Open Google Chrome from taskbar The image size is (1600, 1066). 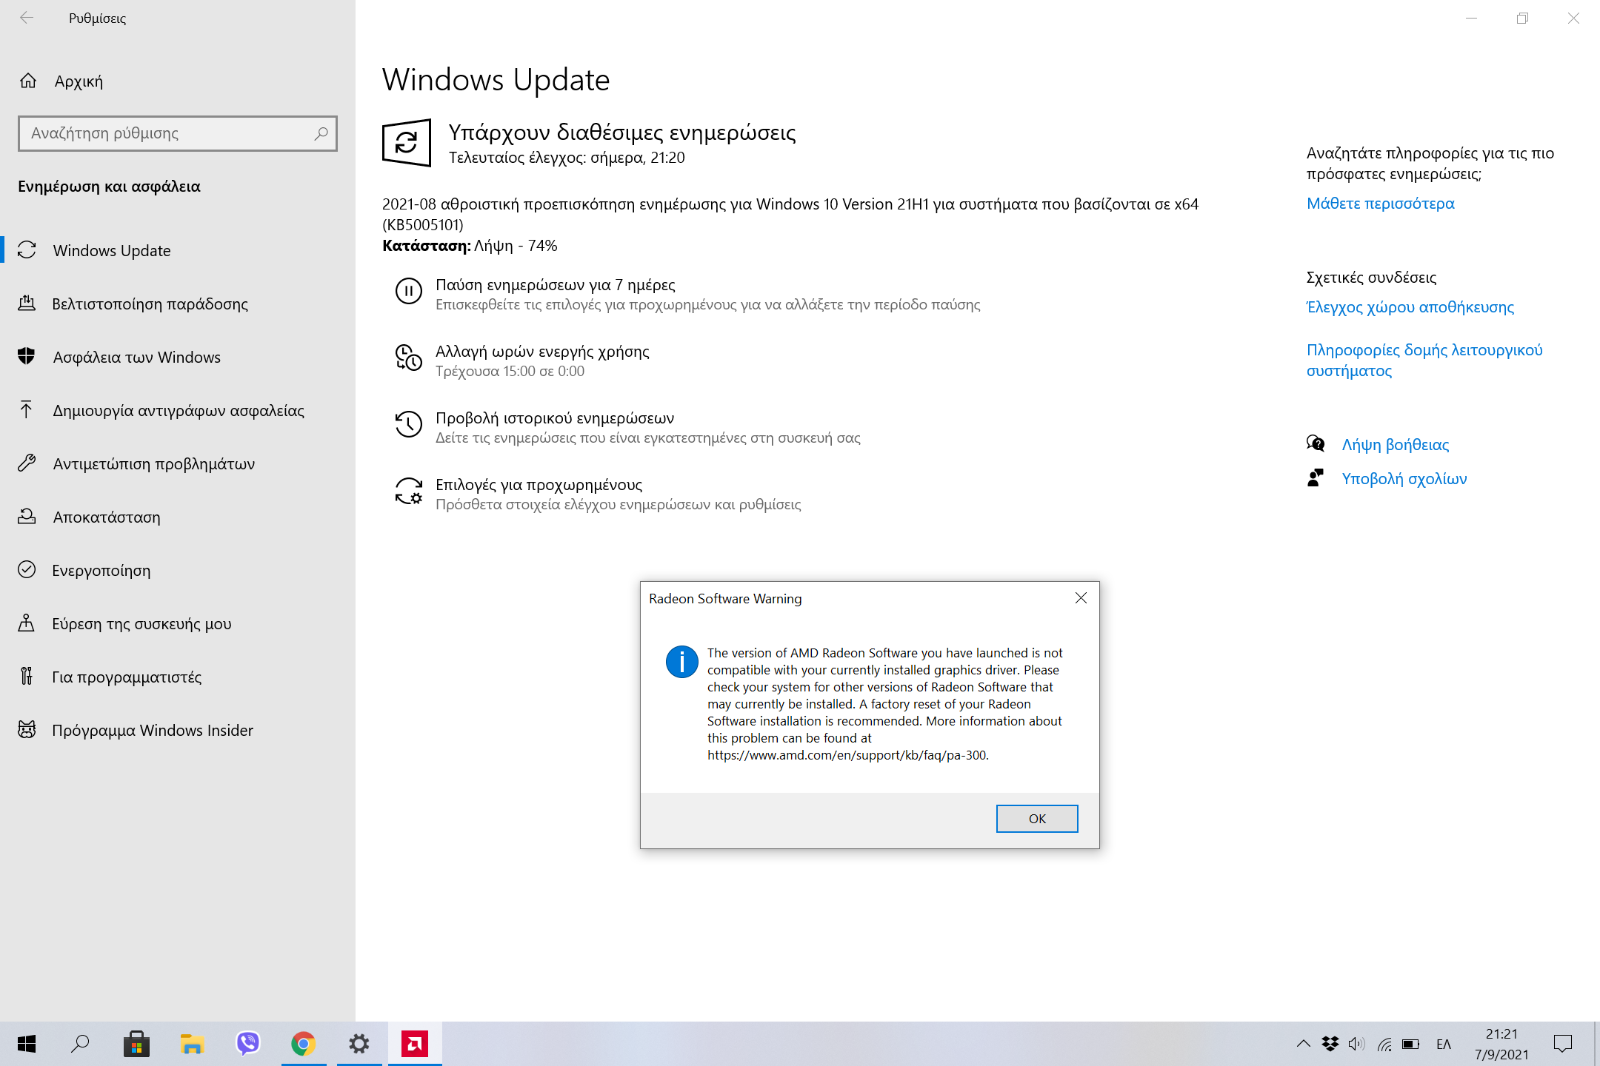[x=303, y=1044]
